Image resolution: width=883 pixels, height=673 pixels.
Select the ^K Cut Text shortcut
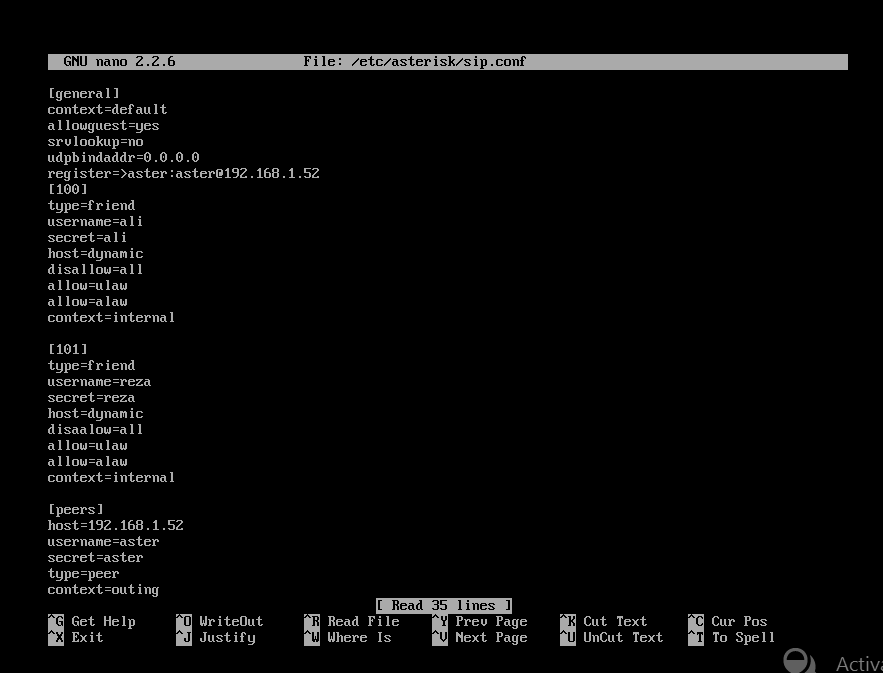[x=603, y=621]
